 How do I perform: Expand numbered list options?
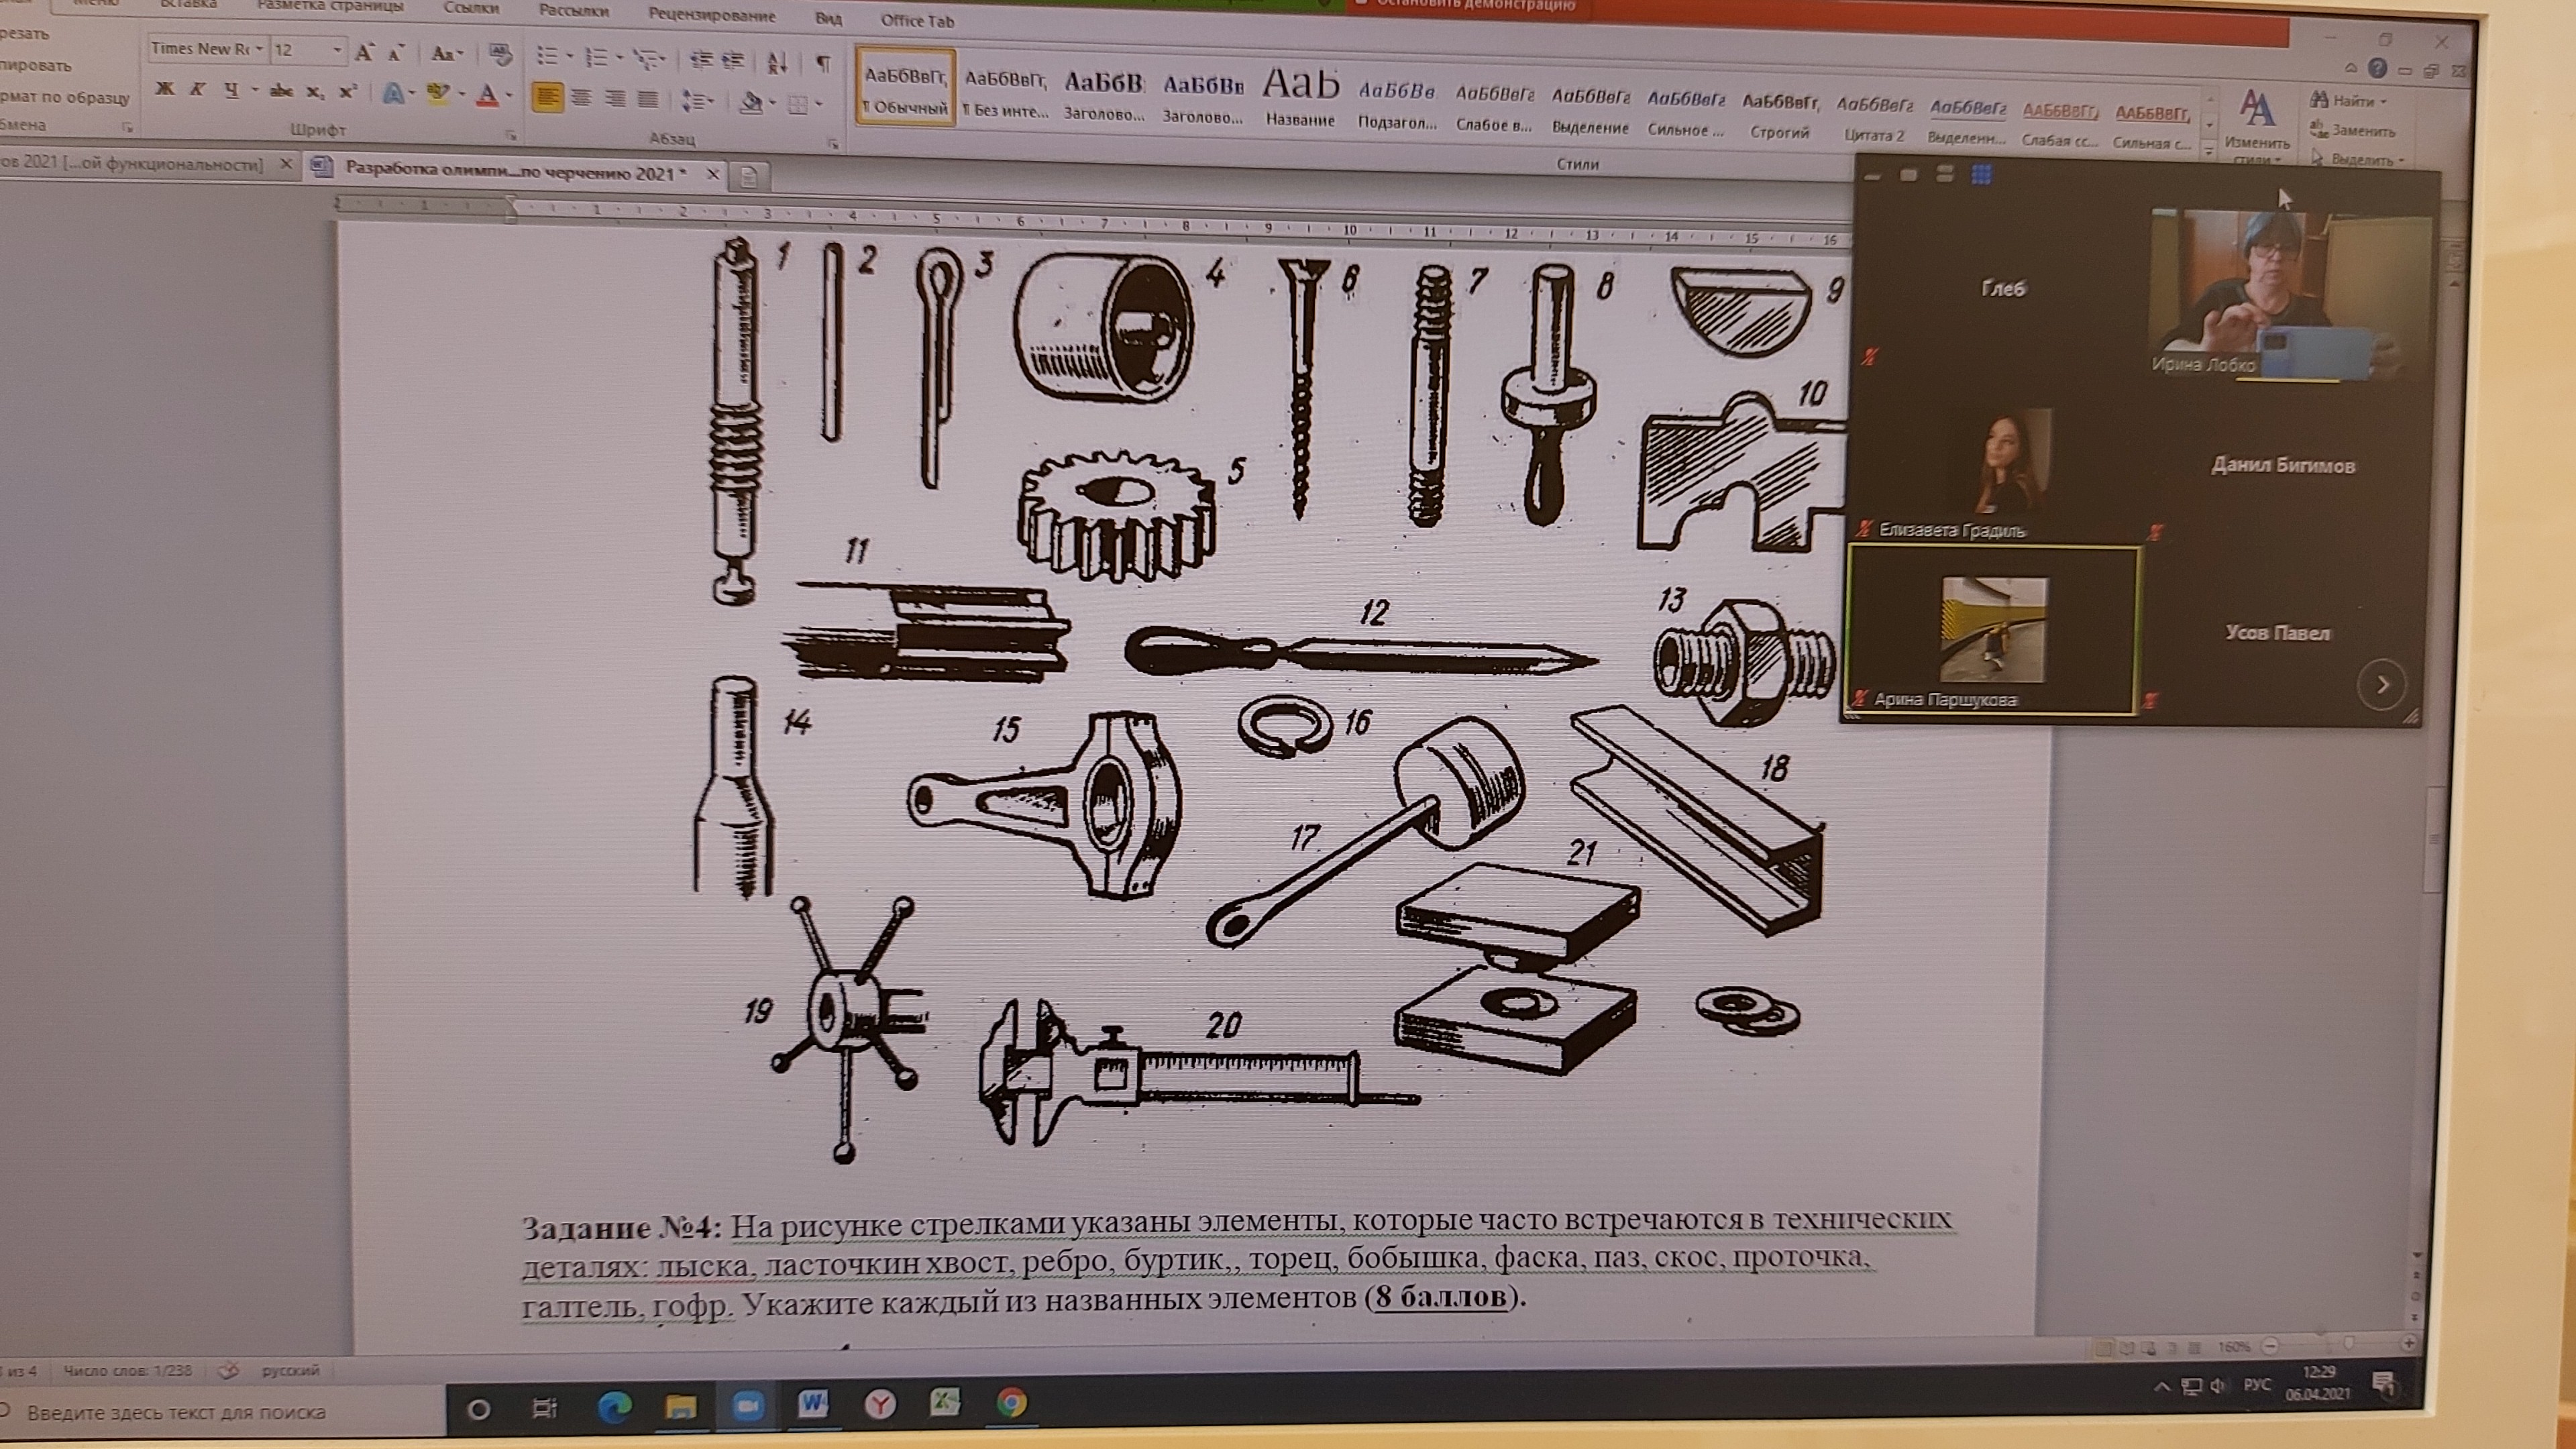(619, 58)
